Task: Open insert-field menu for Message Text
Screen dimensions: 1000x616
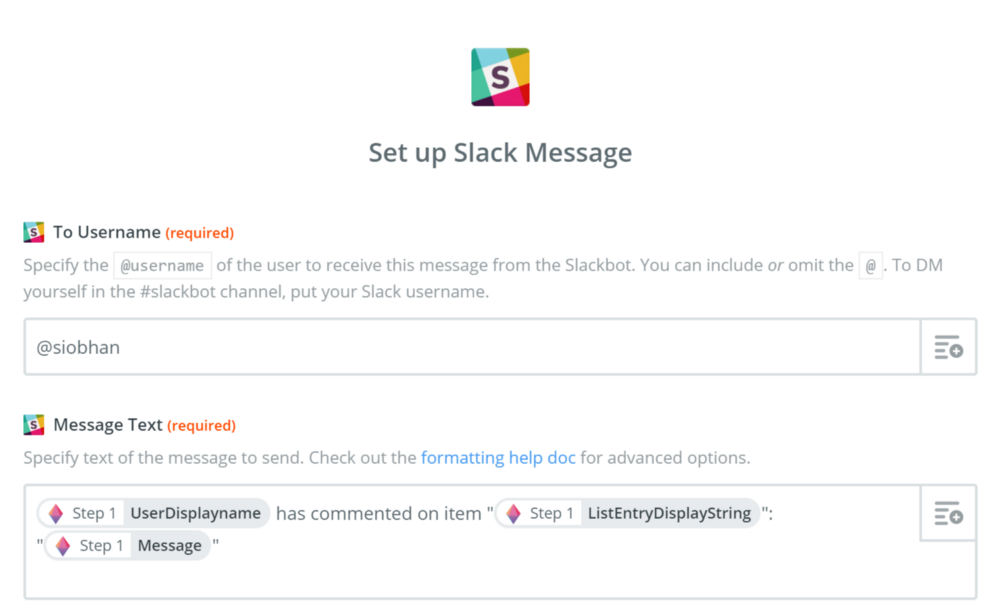Action: point(948,513)
